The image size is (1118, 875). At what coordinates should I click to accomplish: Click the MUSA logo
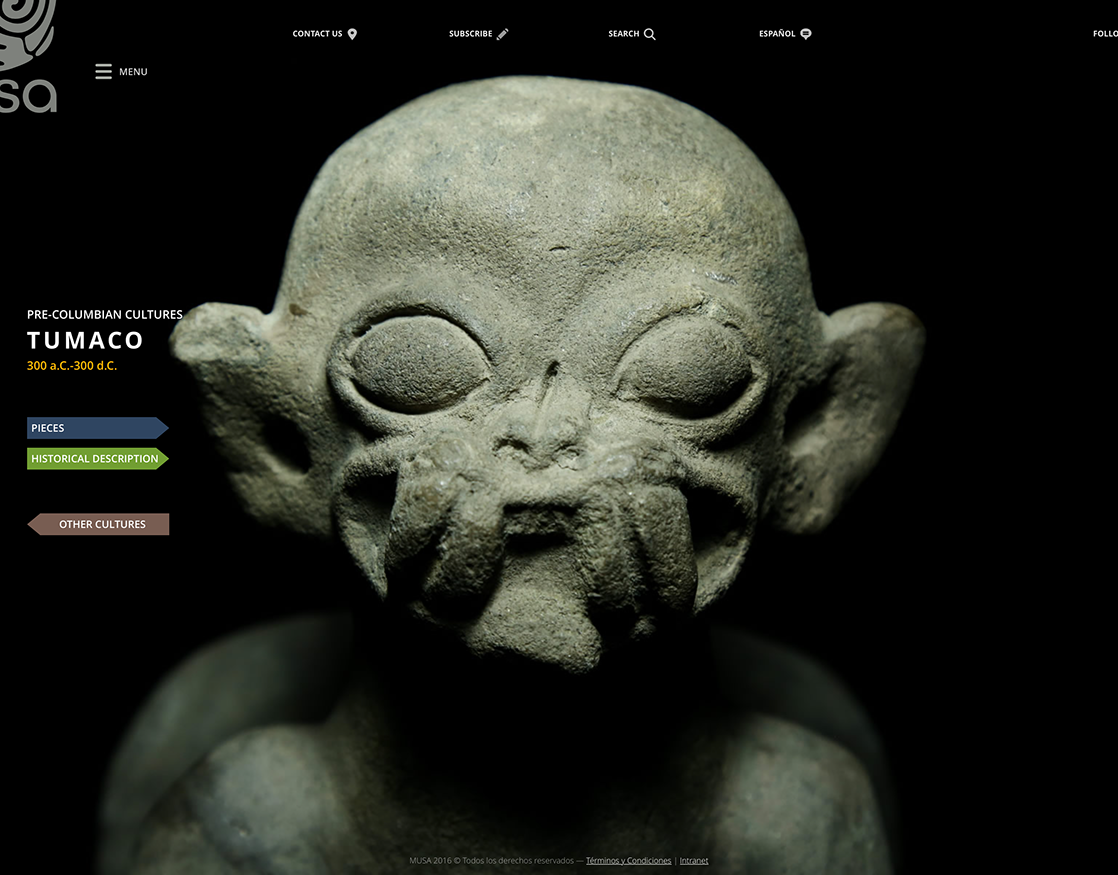click(28, 56)
